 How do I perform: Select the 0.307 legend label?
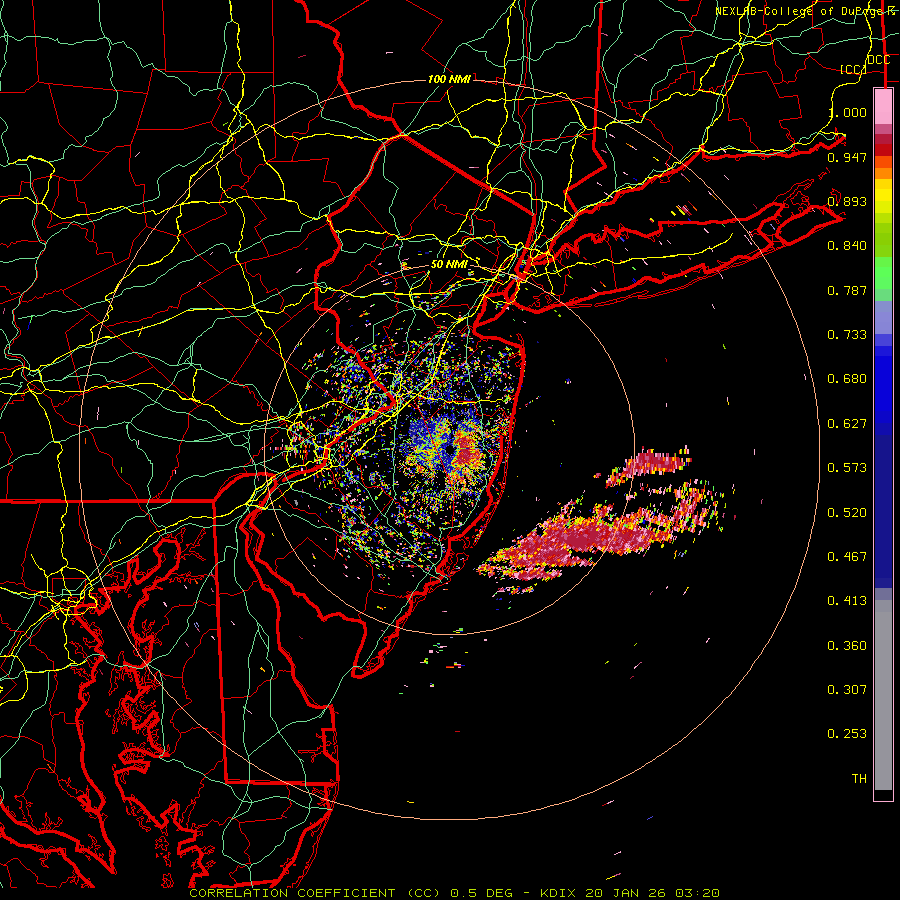[847, 690]
